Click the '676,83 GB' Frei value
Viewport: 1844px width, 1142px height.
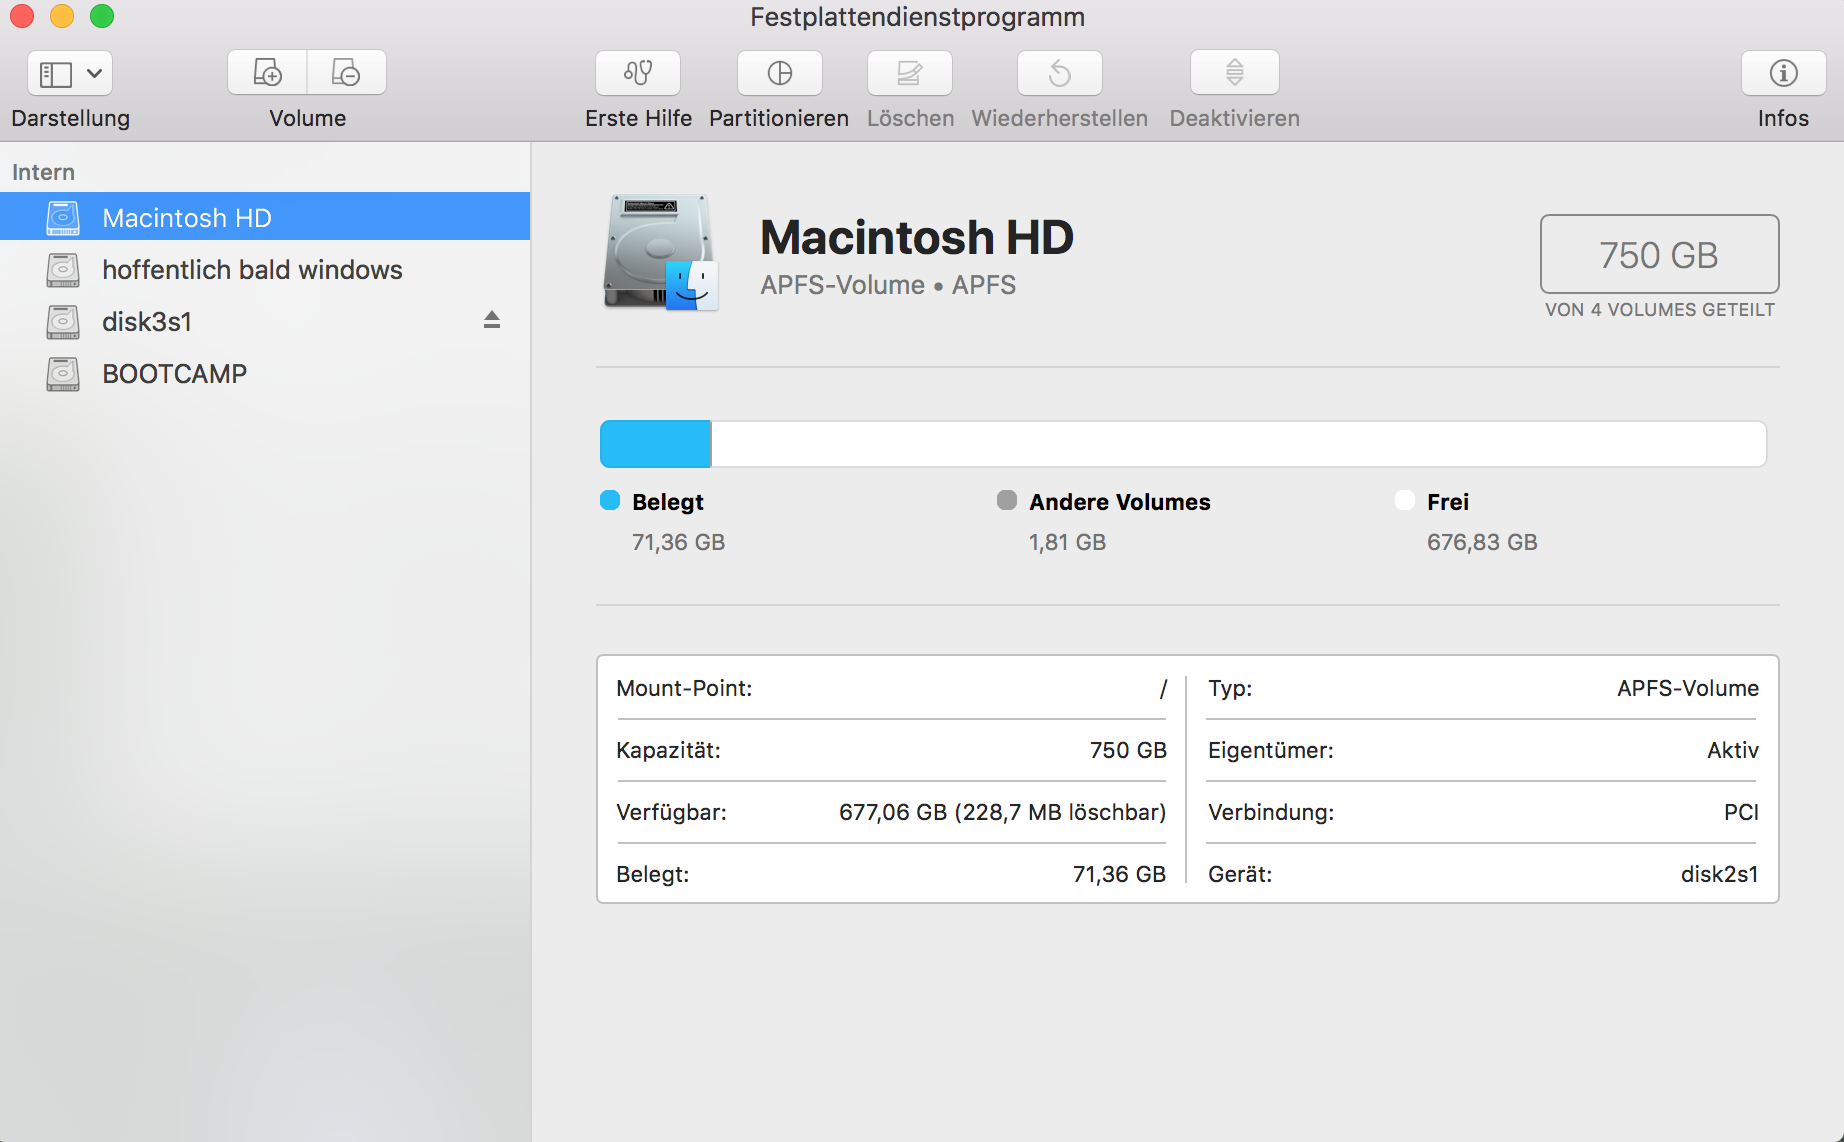tap(1483, 542)
